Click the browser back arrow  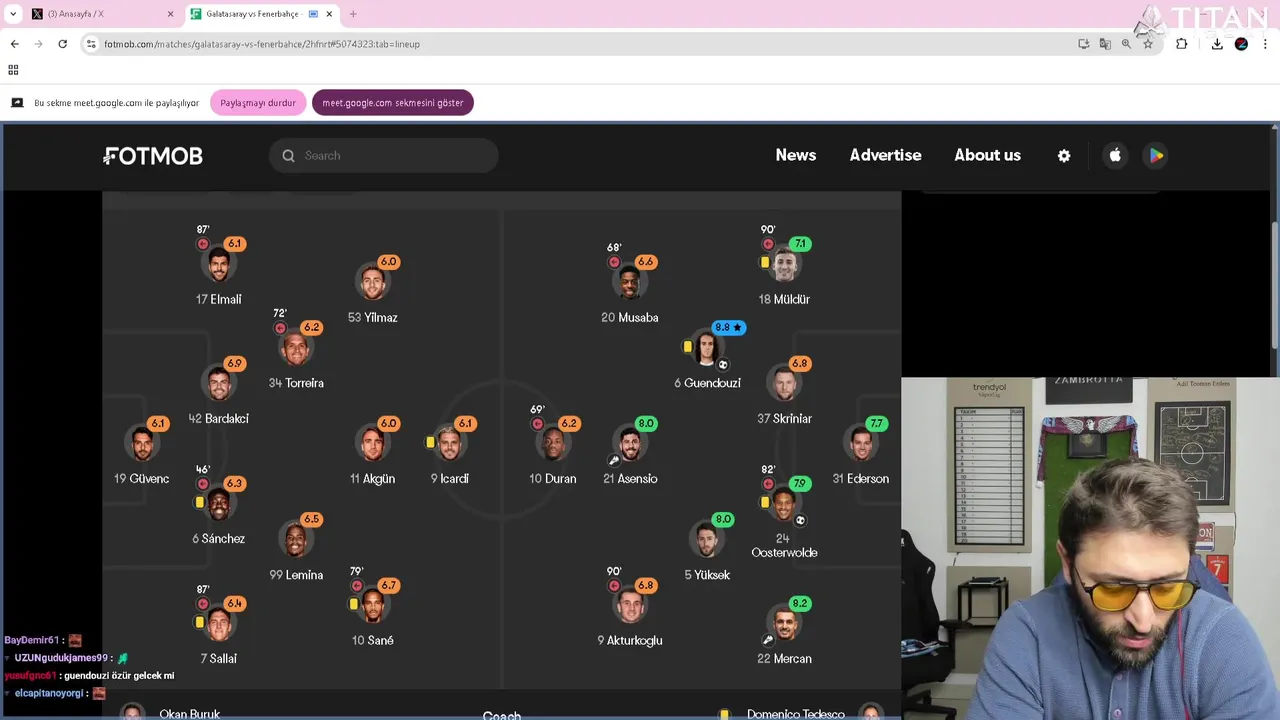pos(15,44)
